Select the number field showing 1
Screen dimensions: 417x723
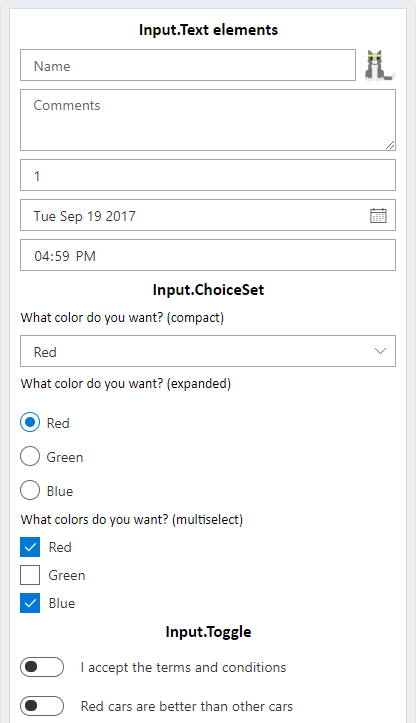tap(208, 175)
